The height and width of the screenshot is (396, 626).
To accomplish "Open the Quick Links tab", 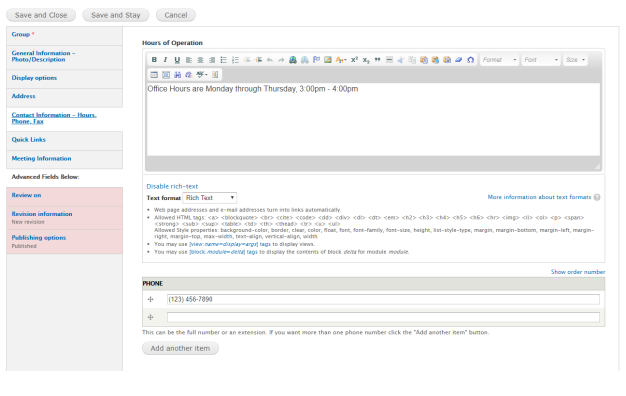I will click(64, 140).
